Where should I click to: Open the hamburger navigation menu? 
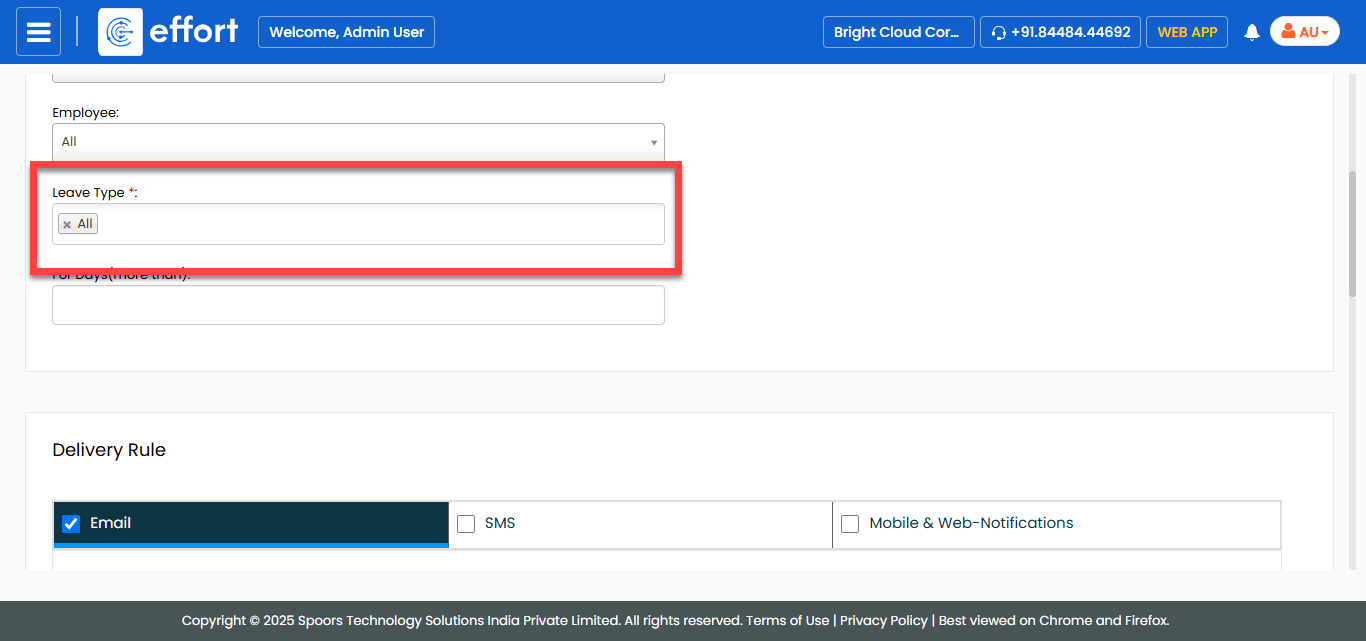[38, 32]
